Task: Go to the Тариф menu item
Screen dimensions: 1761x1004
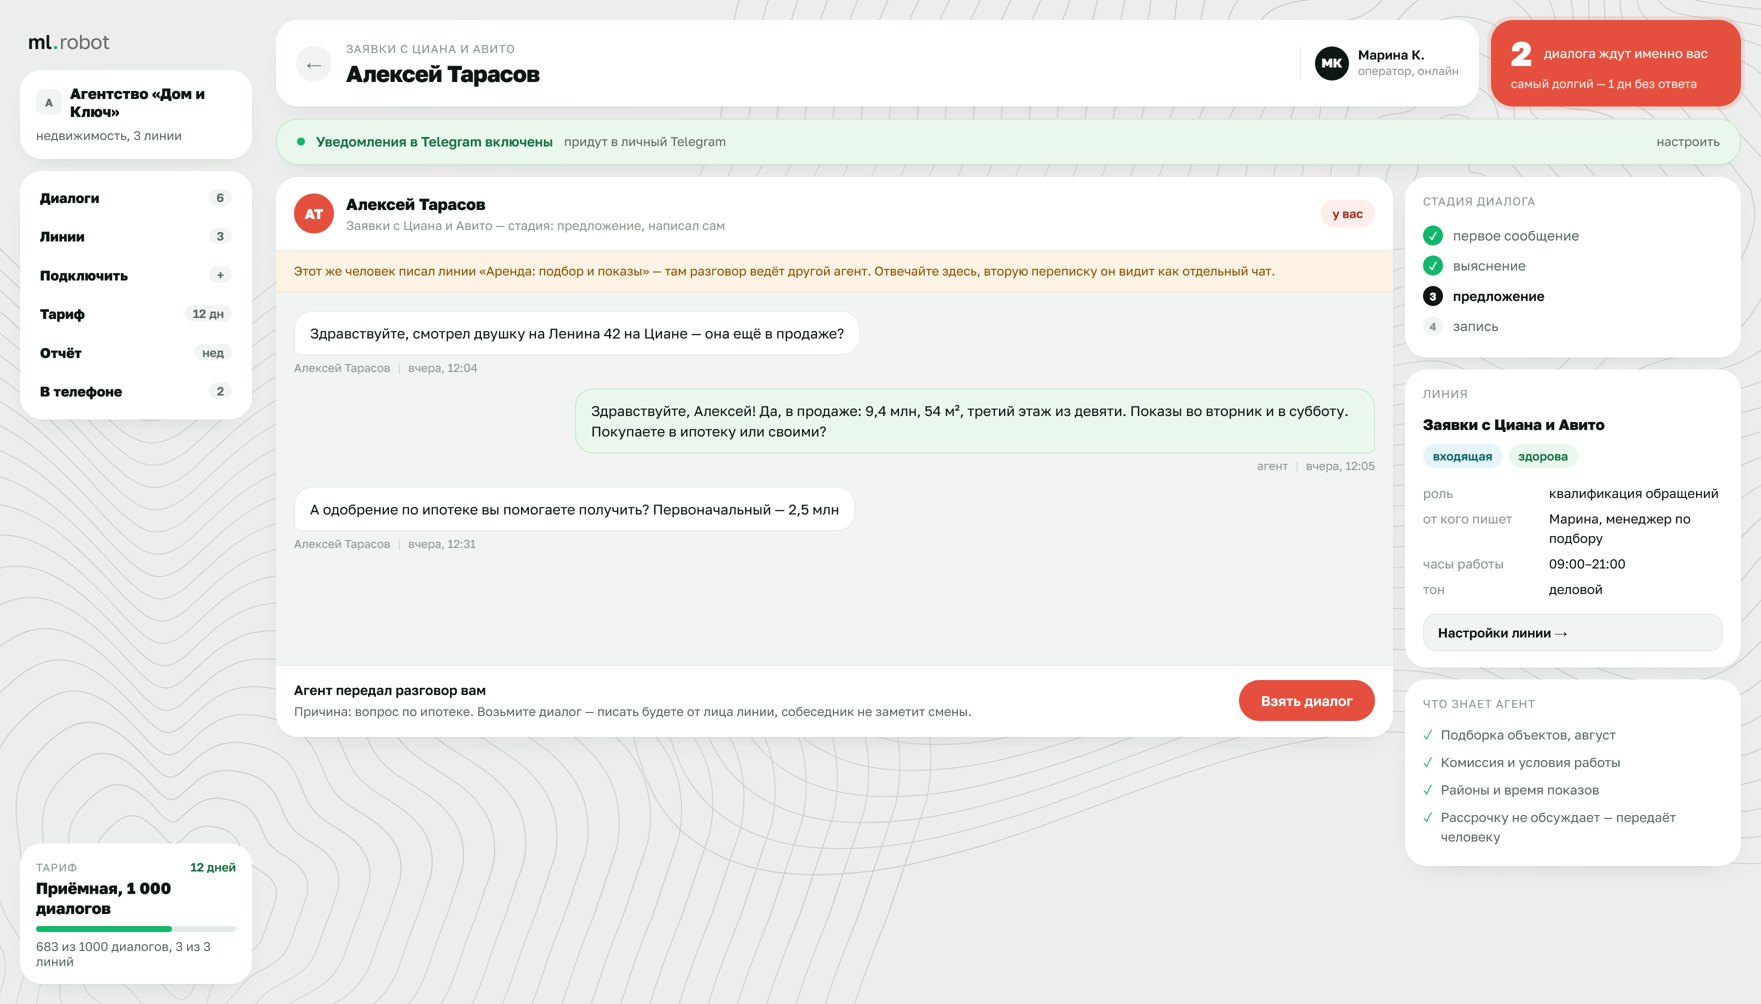Action: coord(136,314)
